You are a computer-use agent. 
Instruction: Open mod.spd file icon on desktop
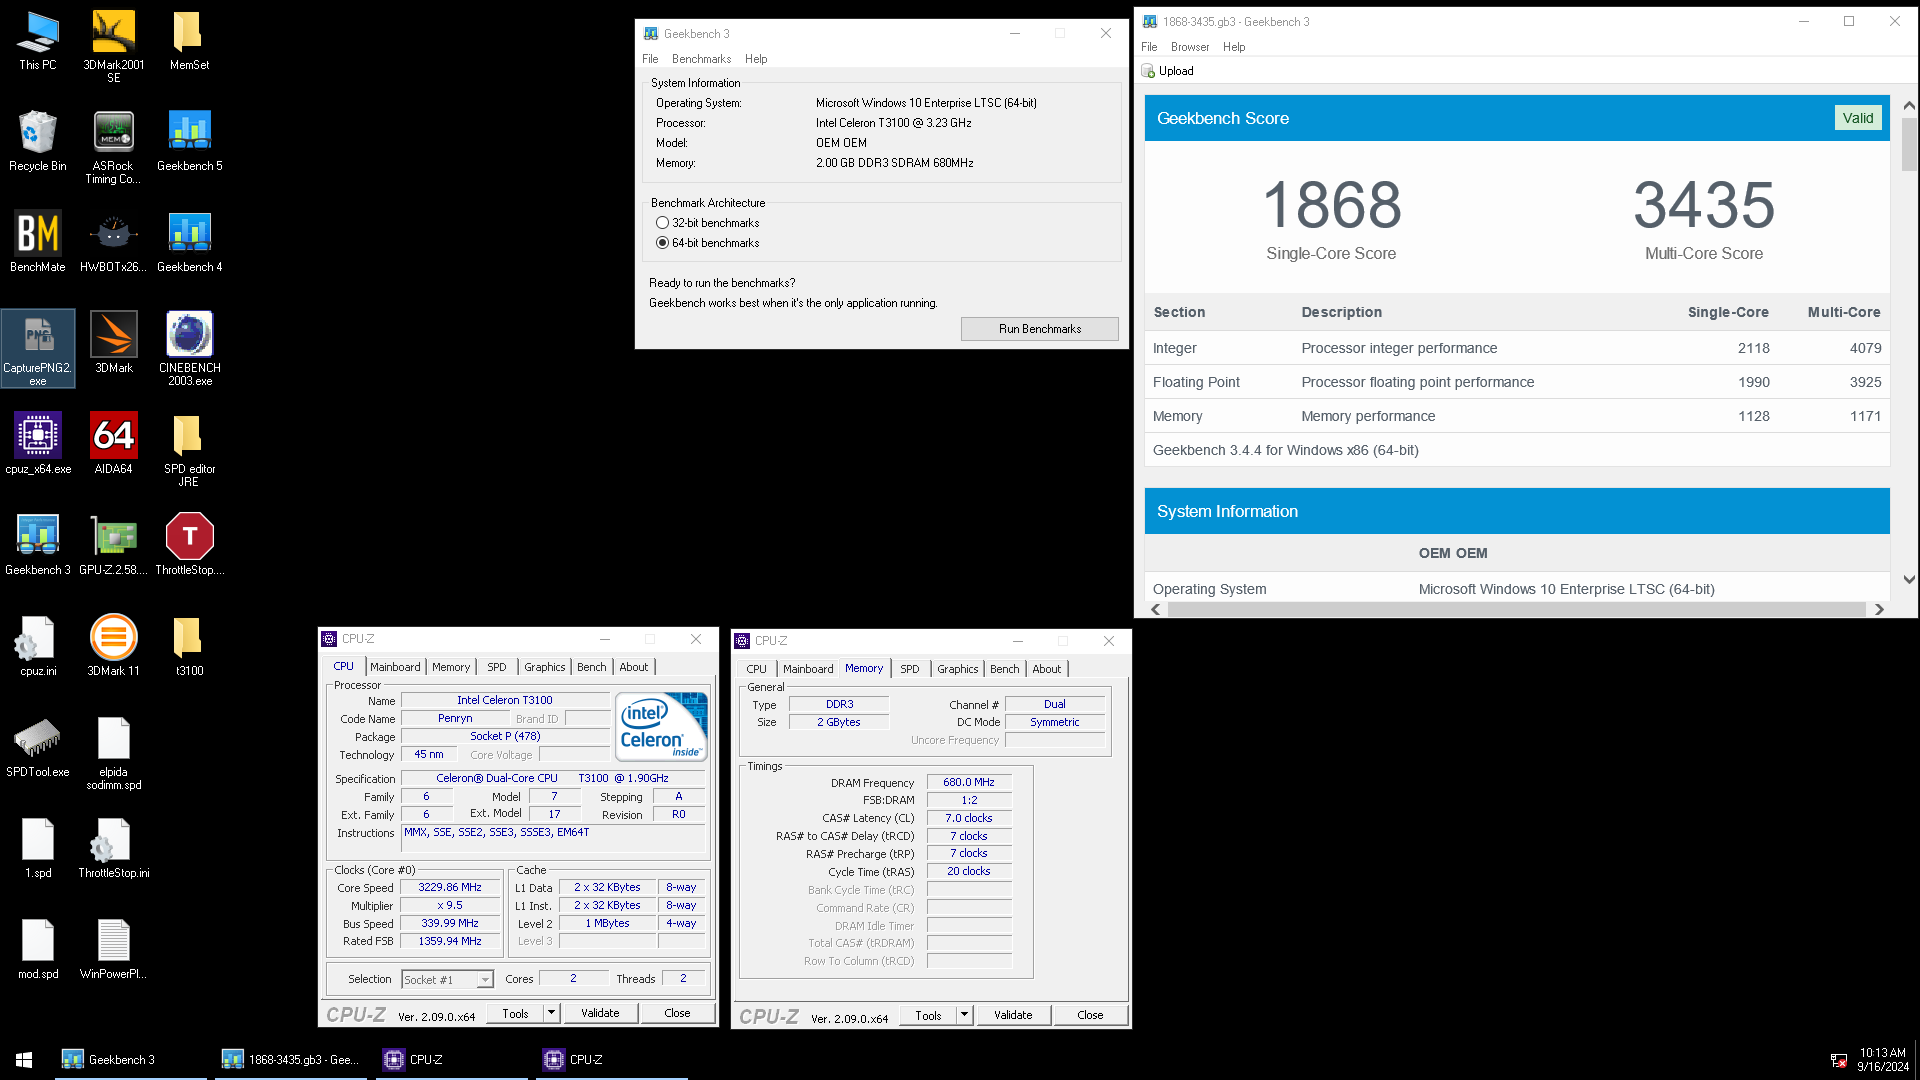tap(38, 949)
